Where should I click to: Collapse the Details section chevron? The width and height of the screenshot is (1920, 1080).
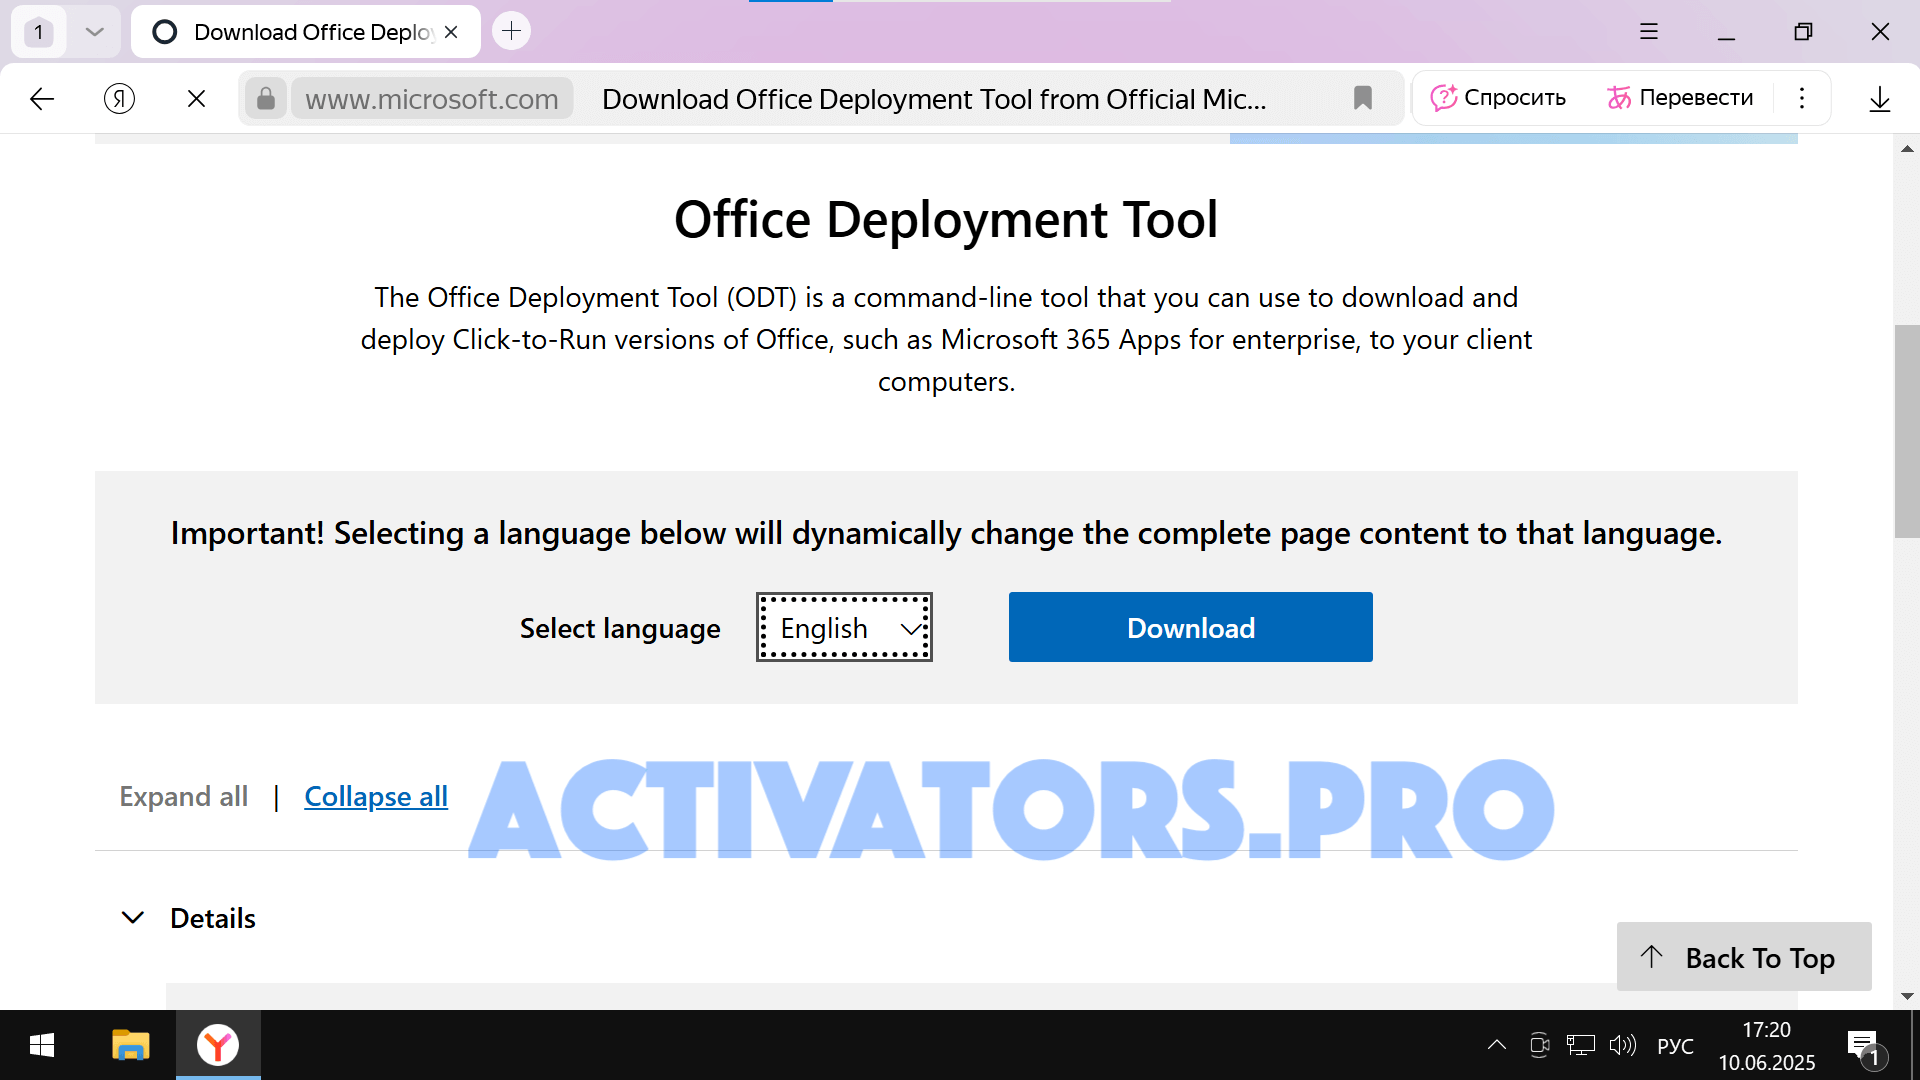click(x=132, y=918)
